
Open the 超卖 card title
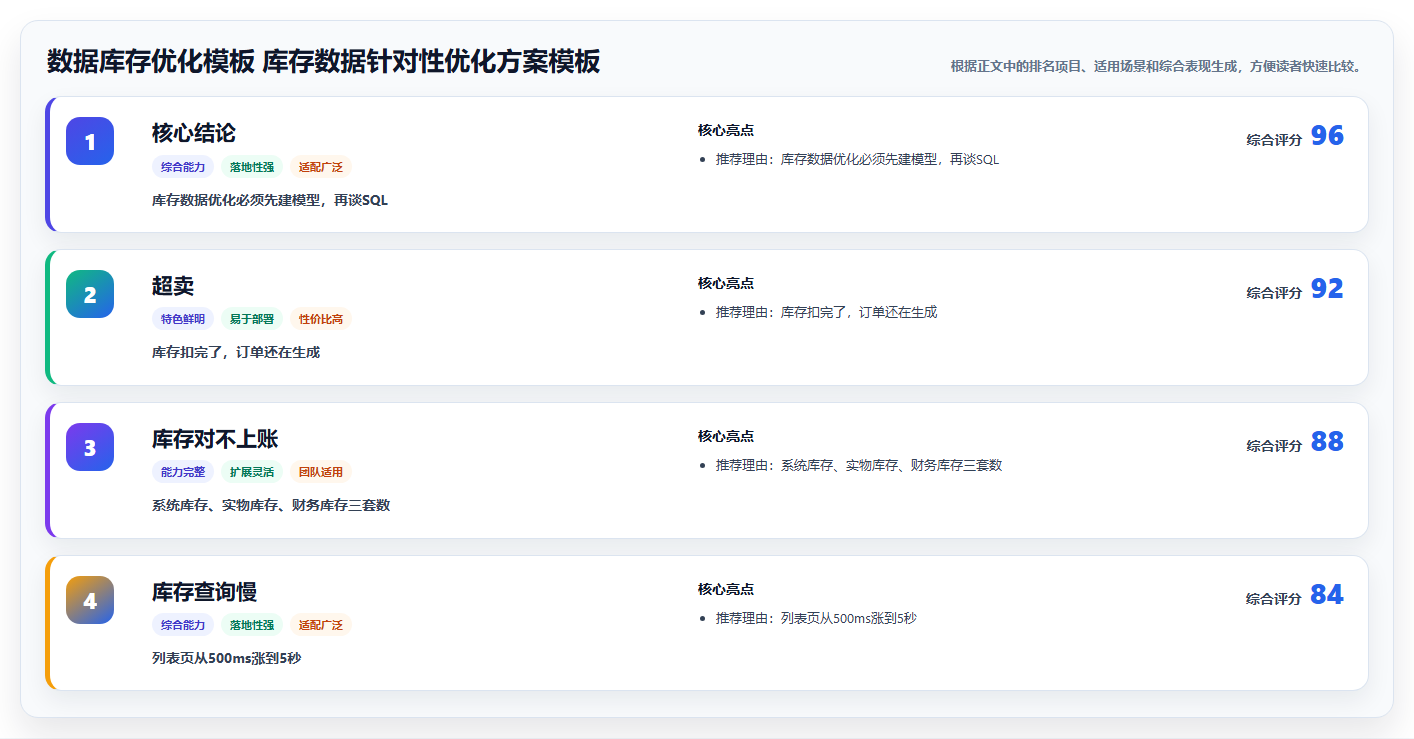coord(173,286)
